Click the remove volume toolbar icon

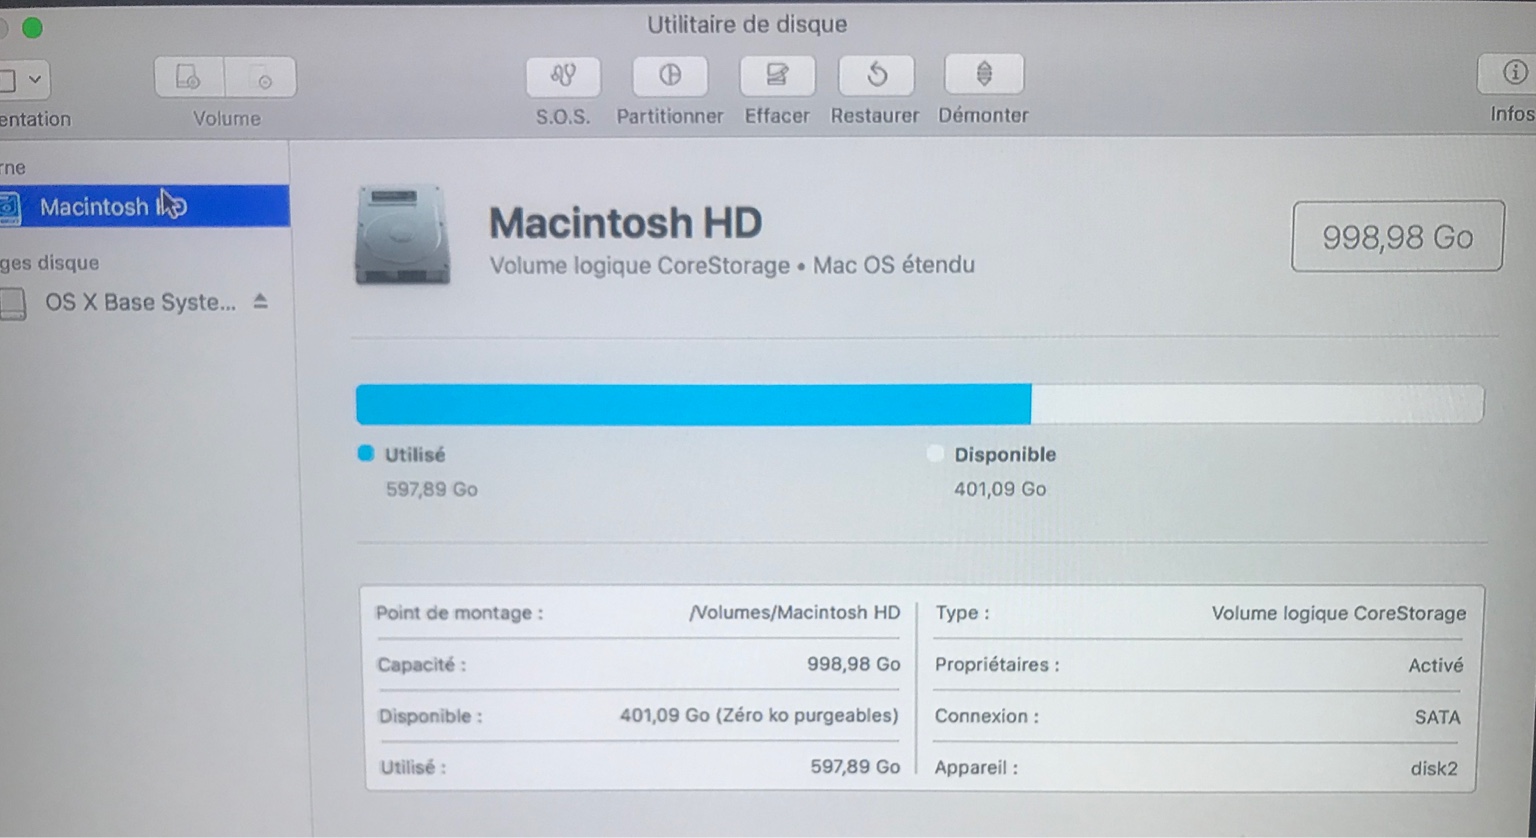(x=261, y=78)
